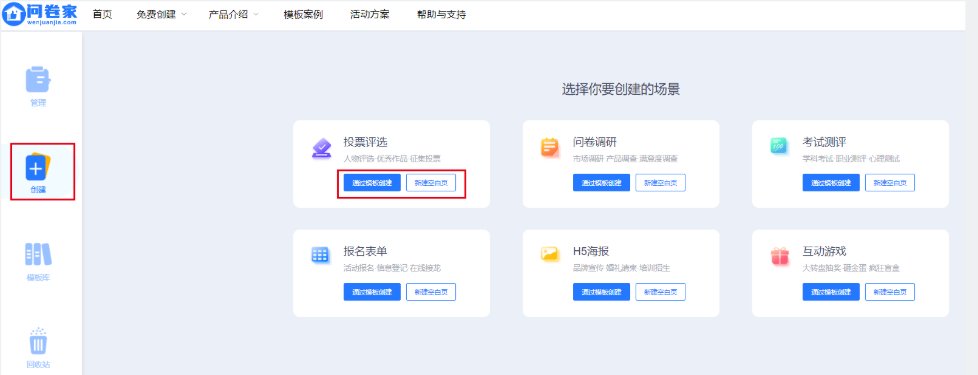
Task: Create 考试测评 via template button
Action: coord(831,183)
